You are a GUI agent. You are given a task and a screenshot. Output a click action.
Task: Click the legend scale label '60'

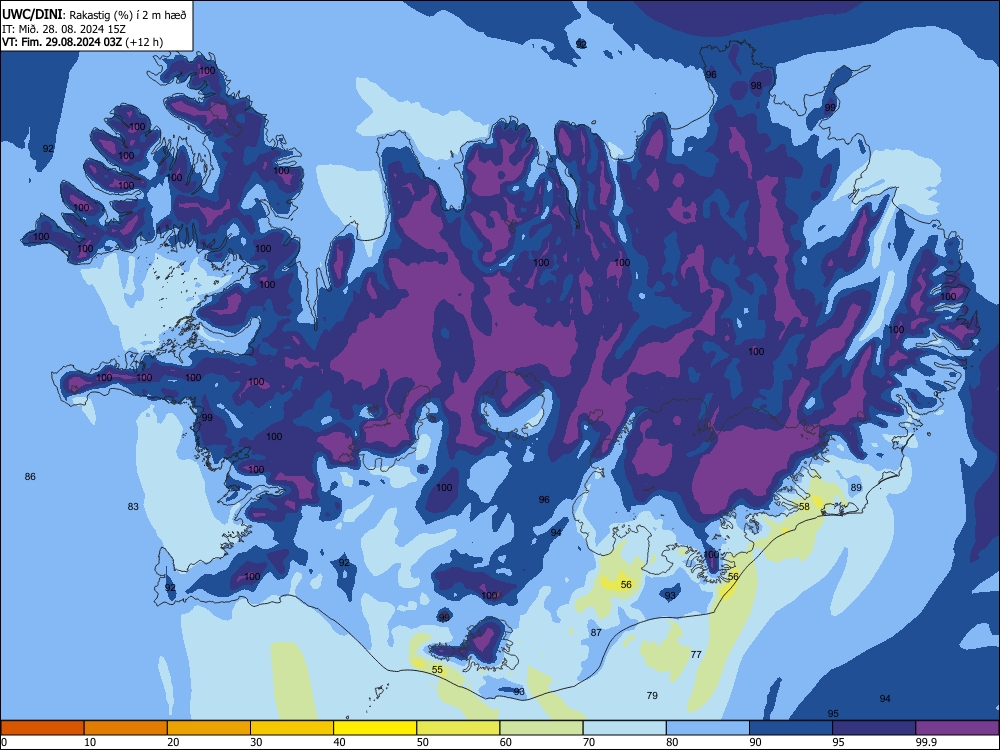coord(506,742)
